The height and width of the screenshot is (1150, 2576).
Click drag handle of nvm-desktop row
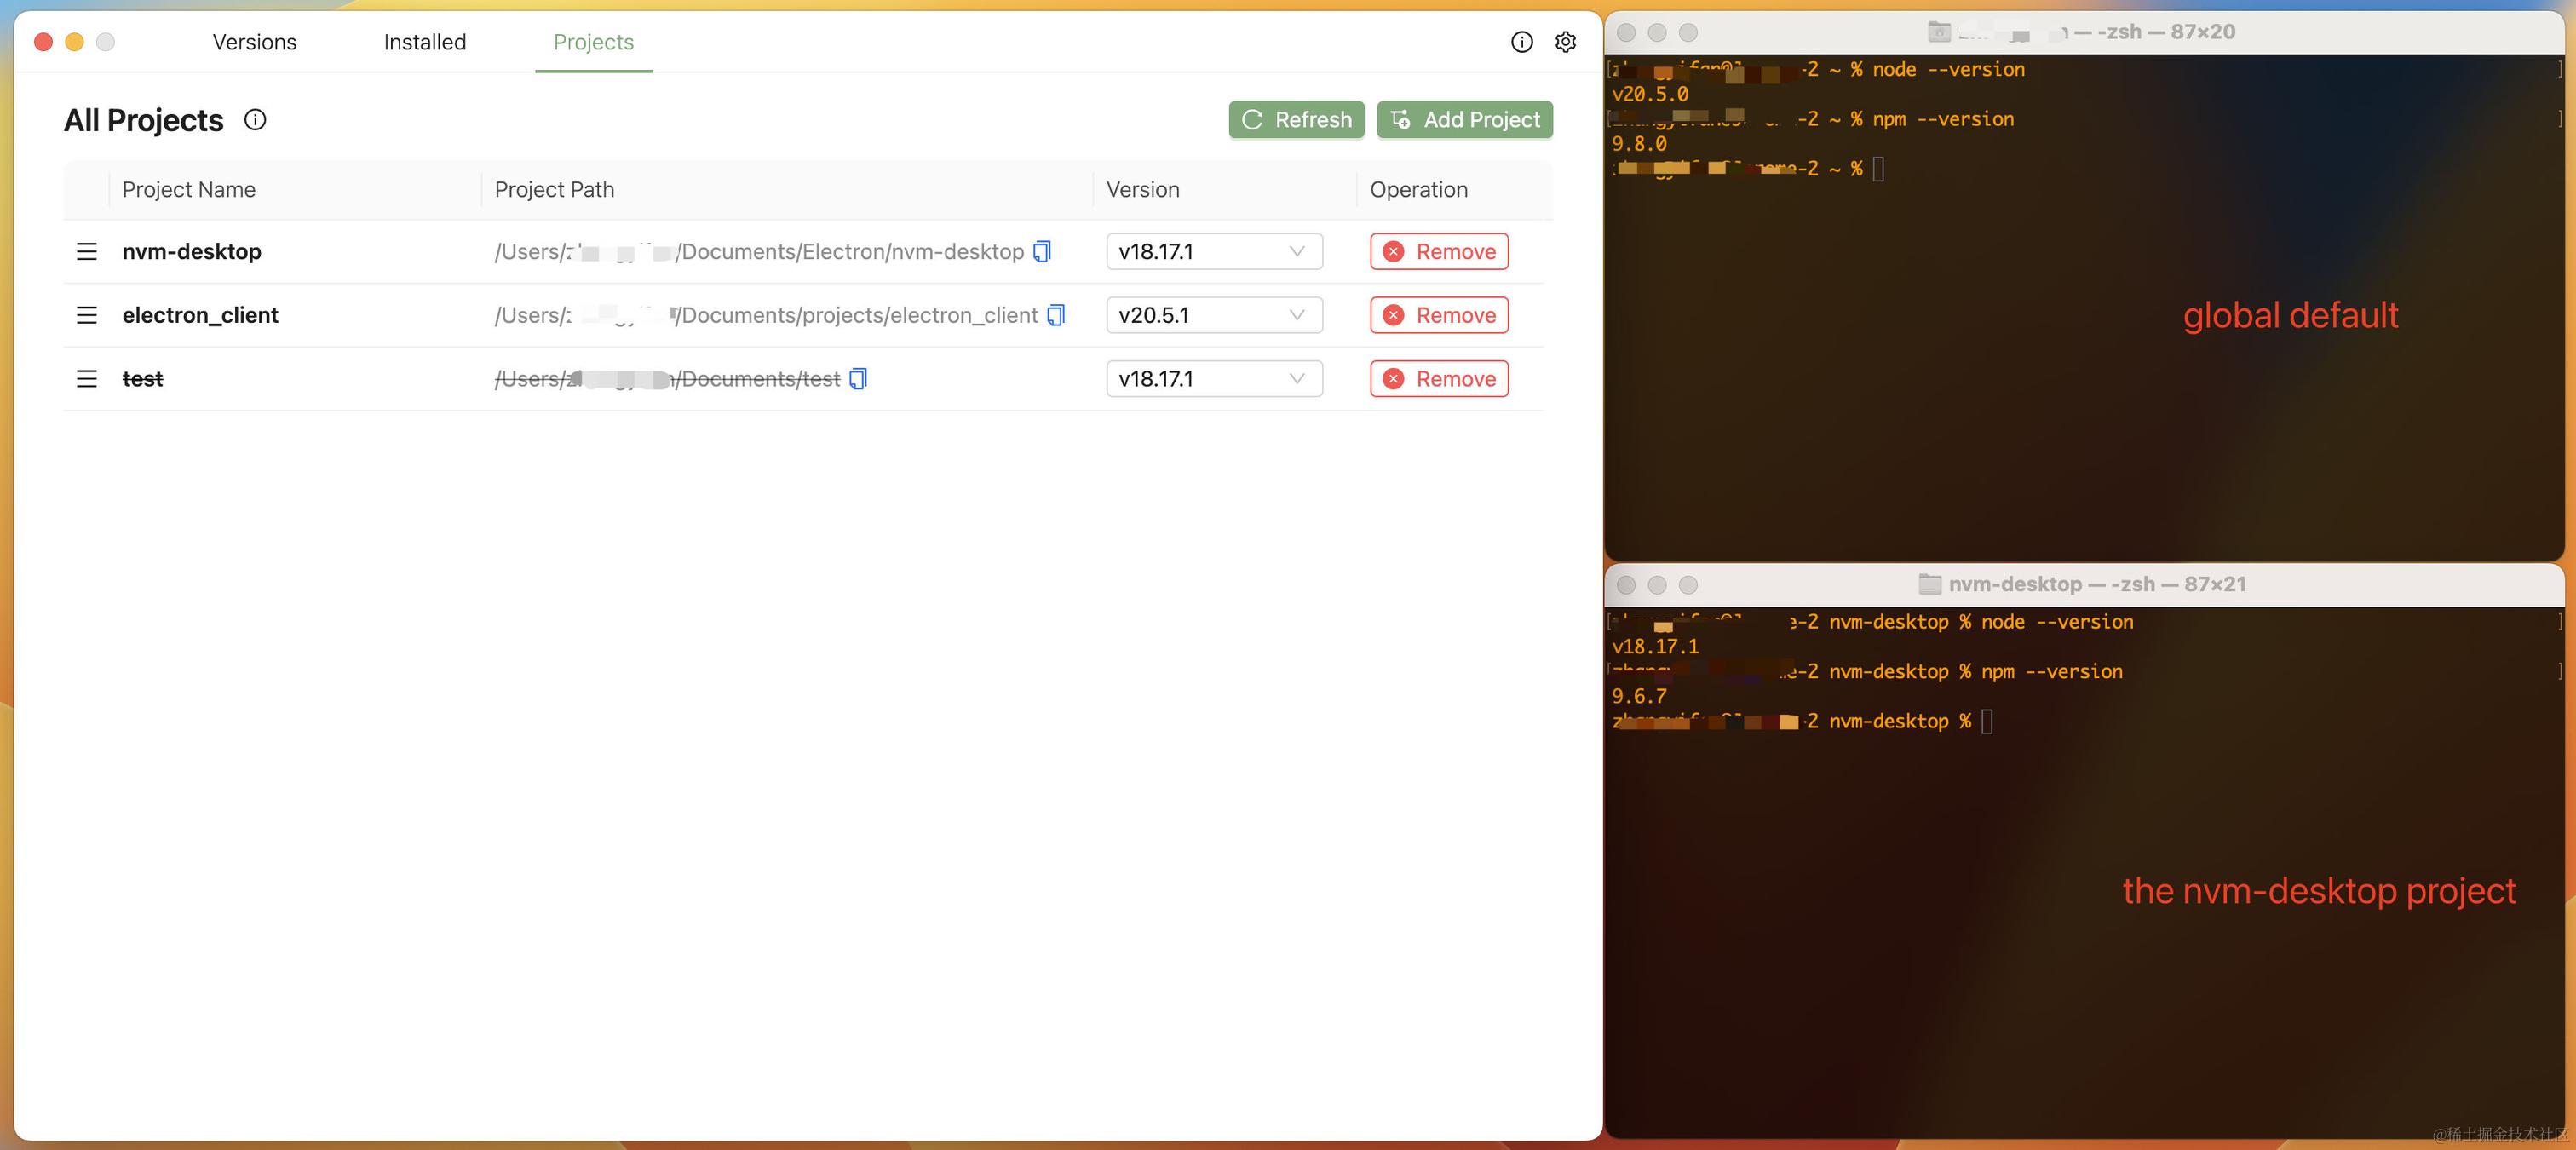pyautogui.click(x=87, y=251)
